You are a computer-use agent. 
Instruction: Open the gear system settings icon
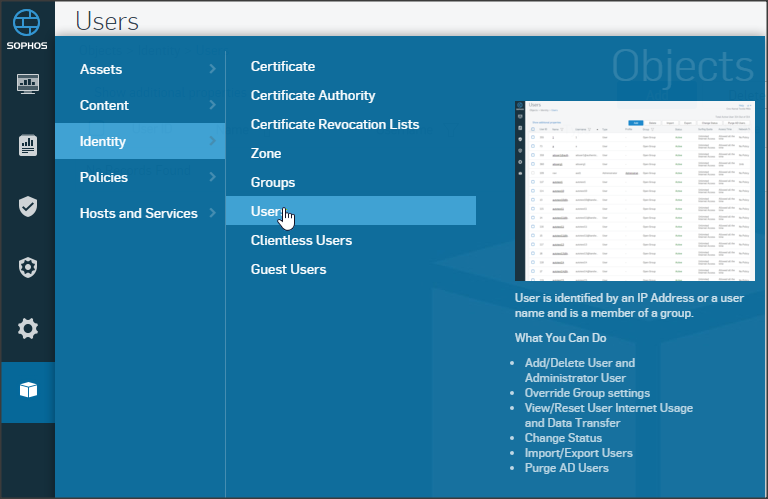pyautogui.click(x=28, y=328)
